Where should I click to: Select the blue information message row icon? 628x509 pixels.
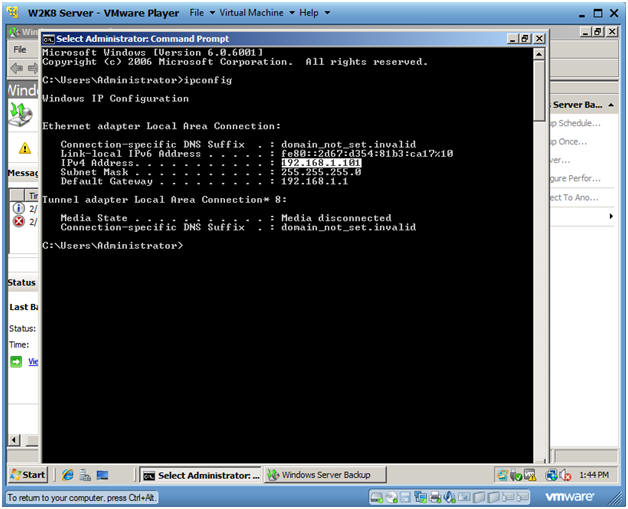click(18, 208)
